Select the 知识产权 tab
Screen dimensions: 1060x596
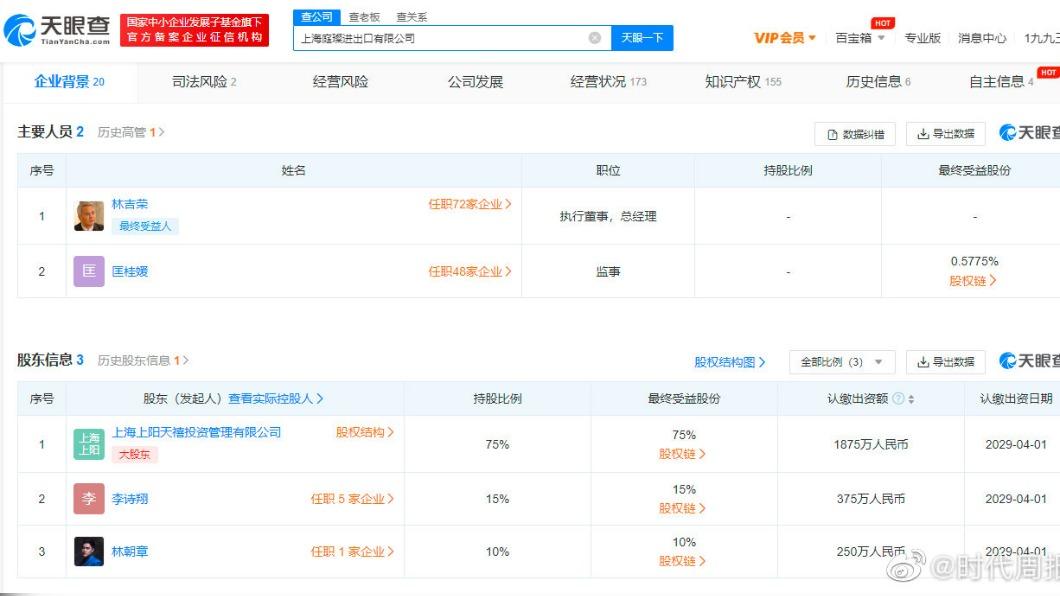click(x=743, y=82)
